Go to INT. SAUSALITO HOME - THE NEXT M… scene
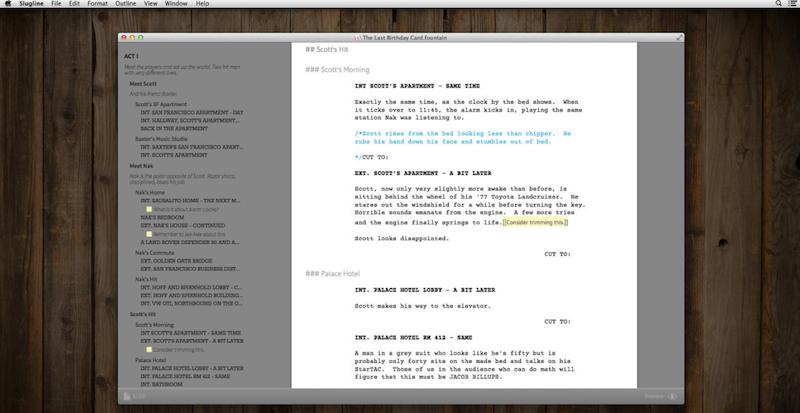Image resolution: width=800 pixels, height=413 pixels. click(190, 201)
